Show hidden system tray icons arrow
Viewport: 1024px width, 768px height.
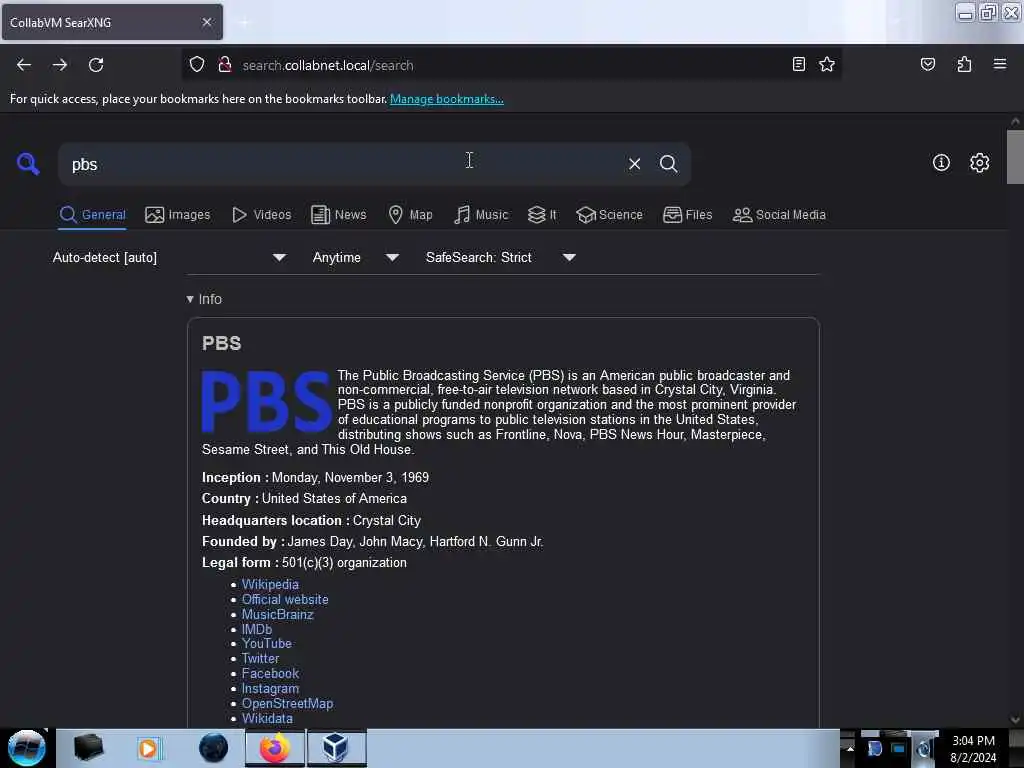850,748
